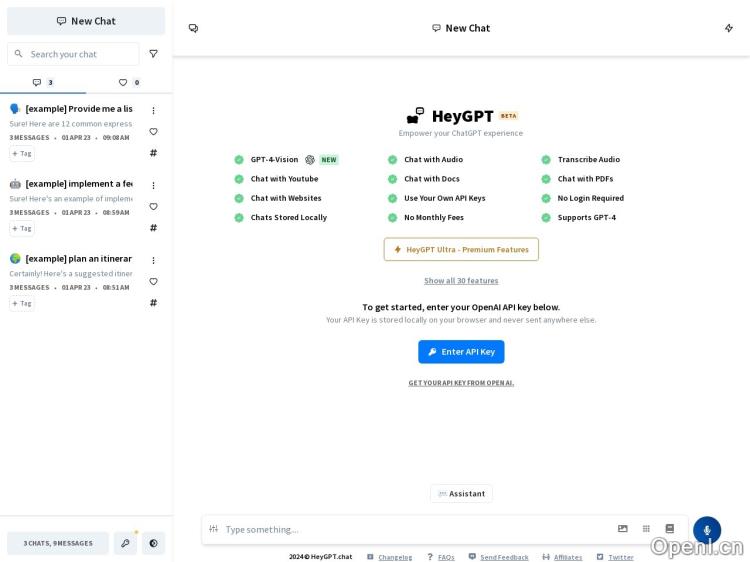Click the Enter API Key button
Viewport: 750px width, 562px height.
coord(461,352)
